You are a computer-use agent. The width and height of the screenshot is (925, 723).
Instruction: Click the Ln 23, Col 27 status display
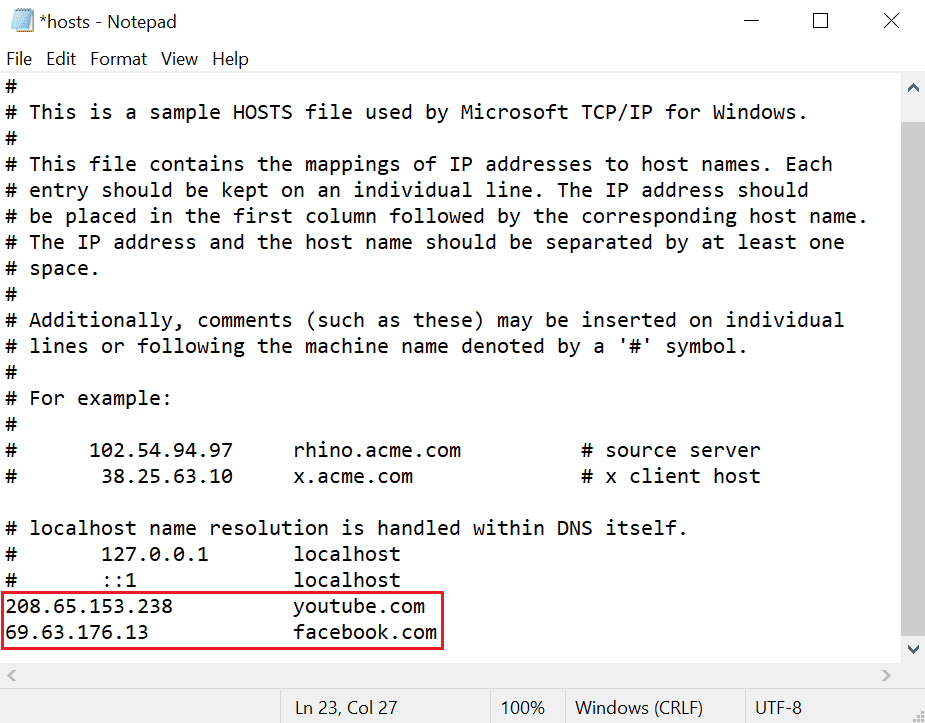(345, 707)
